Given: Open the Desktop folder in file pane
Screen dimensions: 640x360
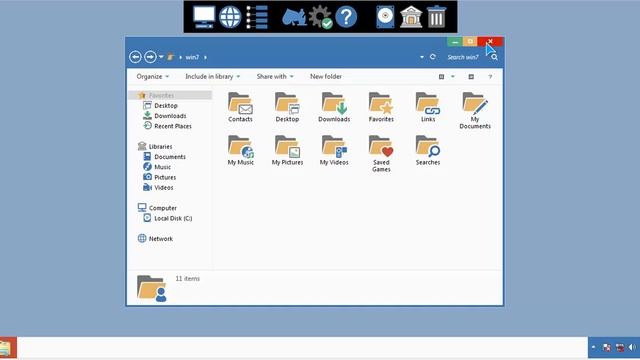Looking at the screenshot, I should pyautogui.click(x=287, y=107).
